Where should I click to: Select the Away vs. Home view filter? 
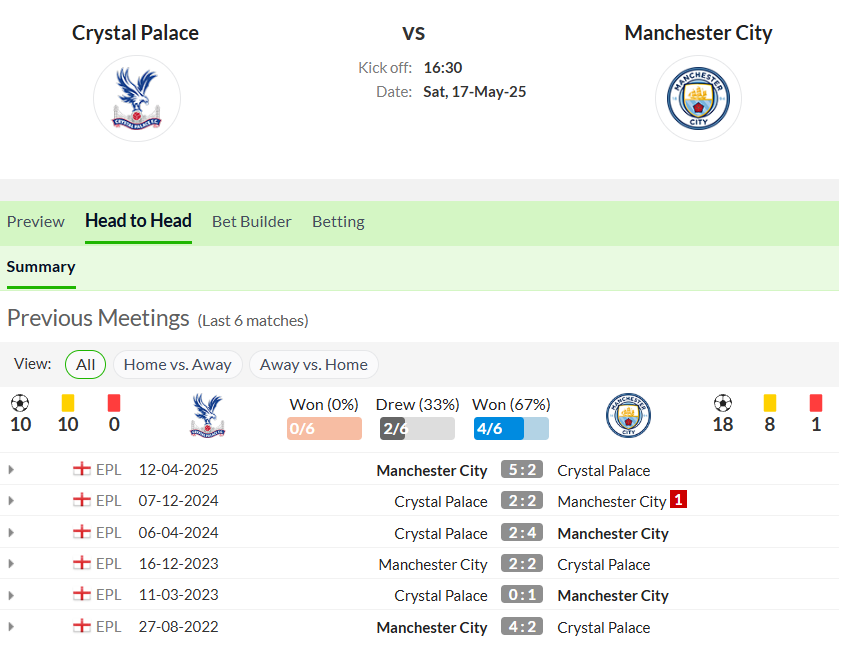coord(314,365)
